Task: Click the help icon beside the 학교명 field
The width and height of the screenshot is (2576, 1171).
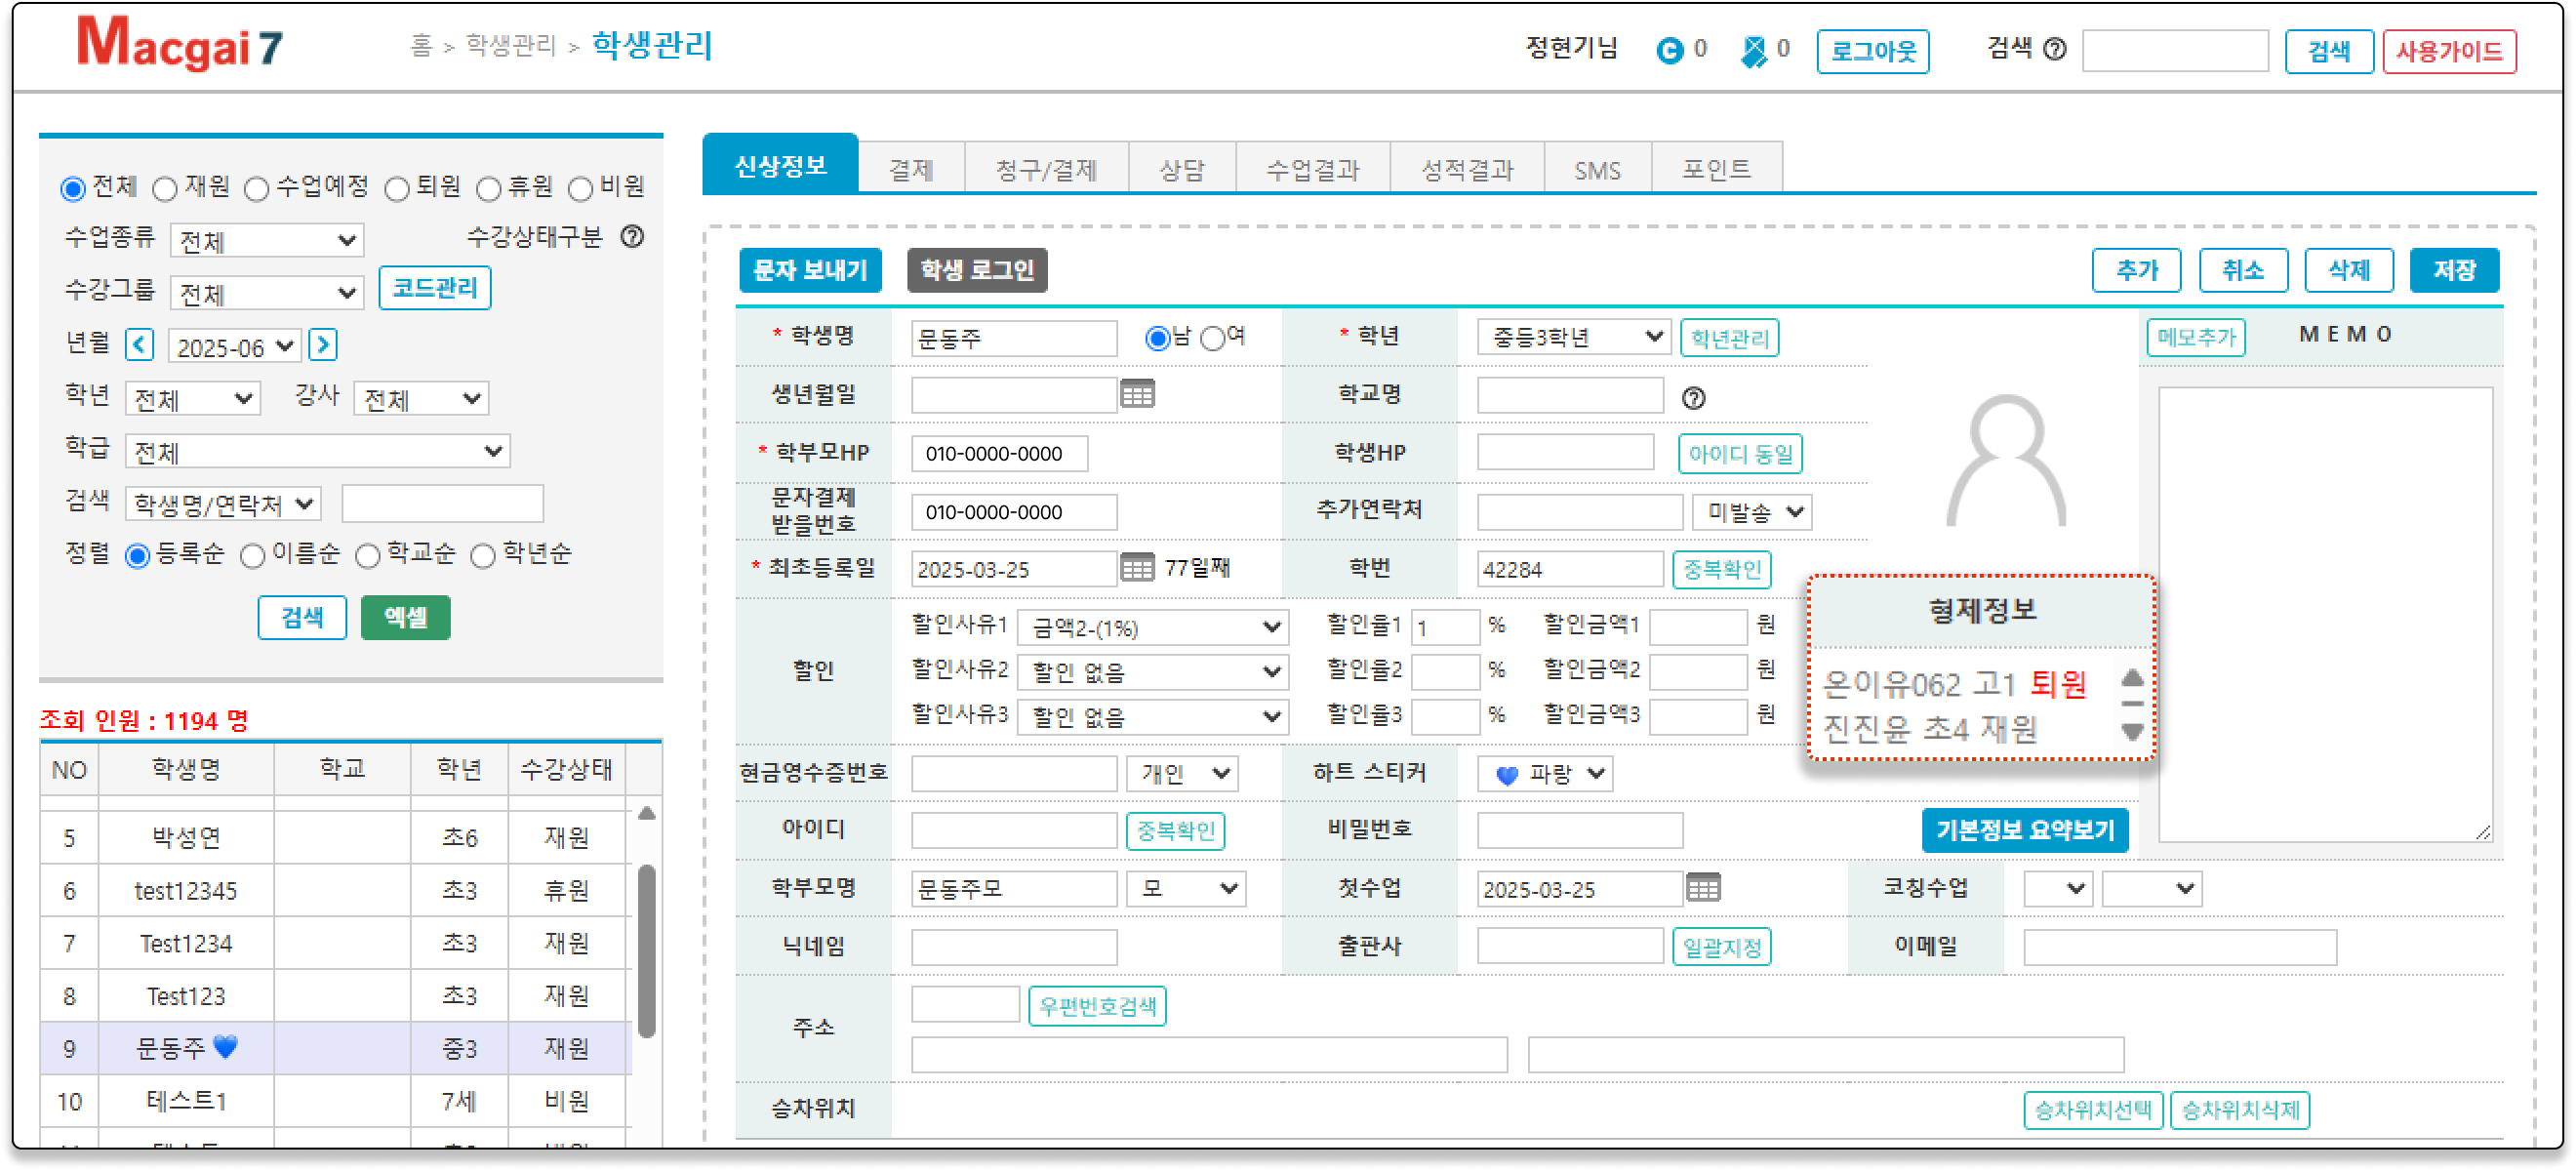Action: tap(1693, 398)
